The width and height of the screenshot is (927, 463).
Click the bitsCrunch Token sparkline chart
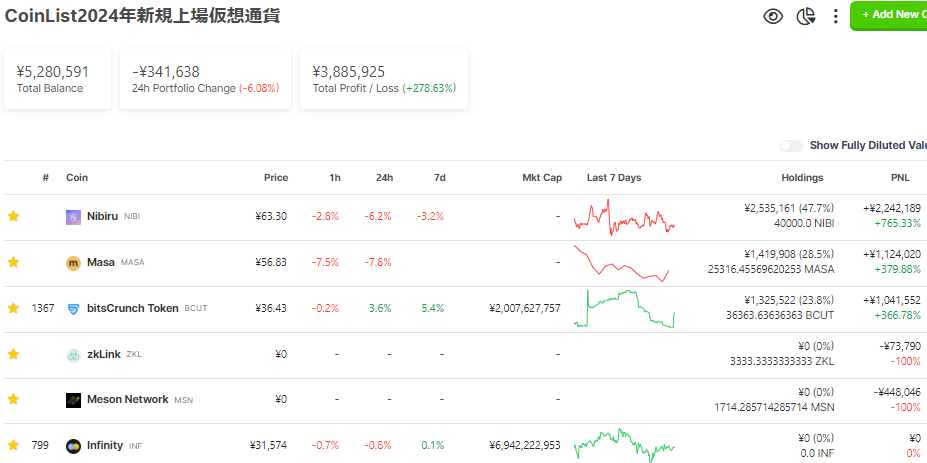pyautogui.click(x=624, y=309)
